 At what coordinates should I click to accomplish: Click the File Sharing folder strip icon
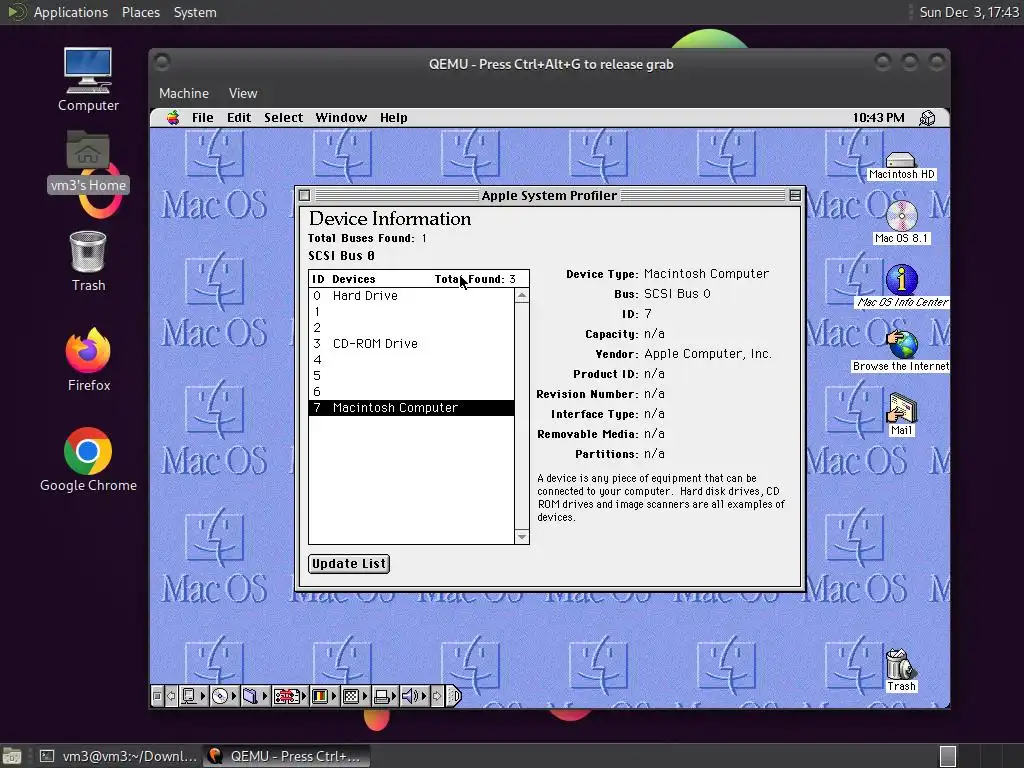coord(250,696)
